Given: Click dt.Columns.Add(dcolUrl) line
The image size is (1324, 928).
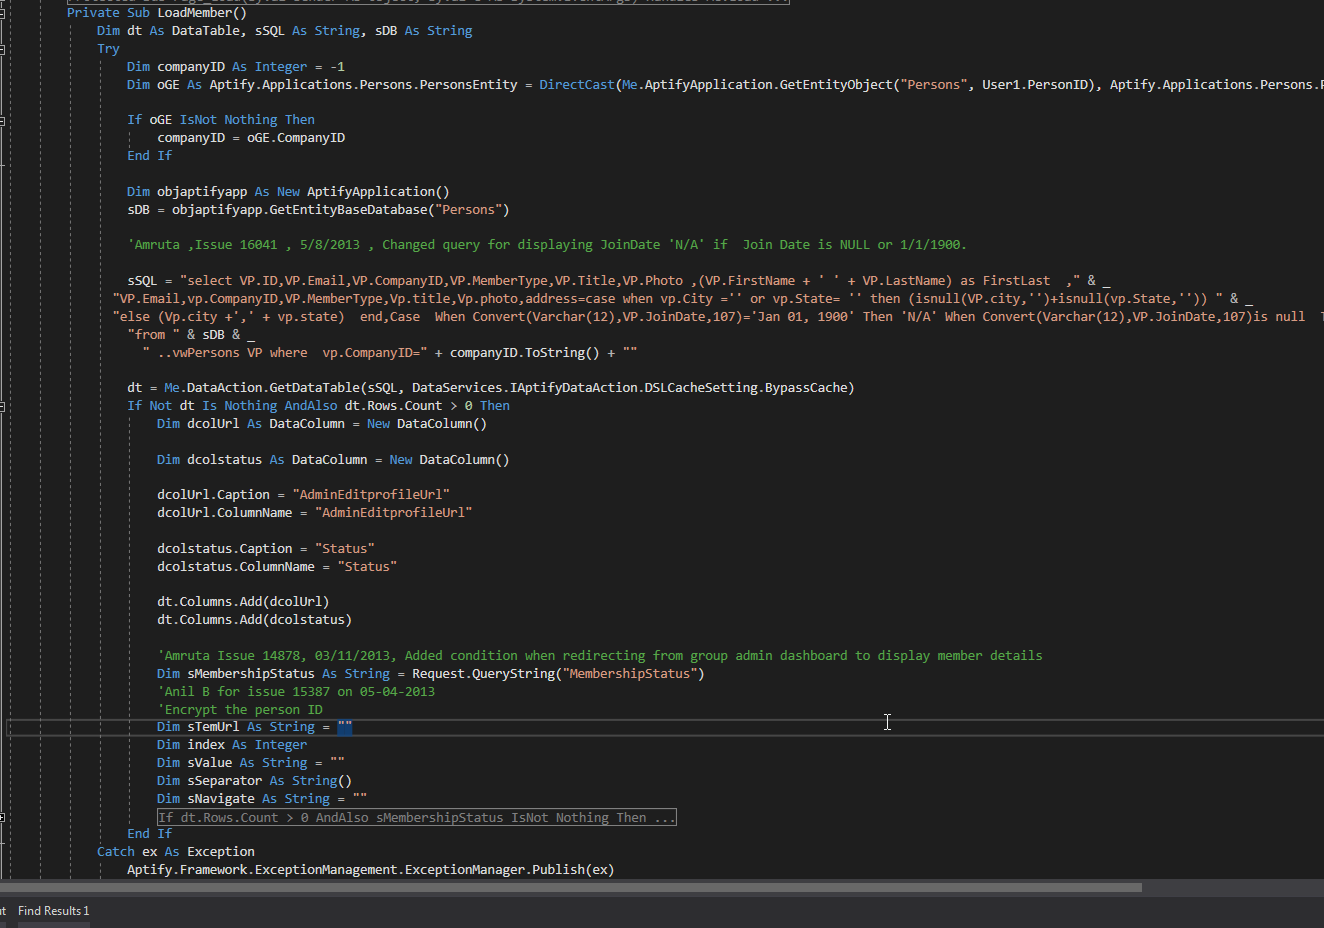Looking at the screenshot, I should (243, 602).
